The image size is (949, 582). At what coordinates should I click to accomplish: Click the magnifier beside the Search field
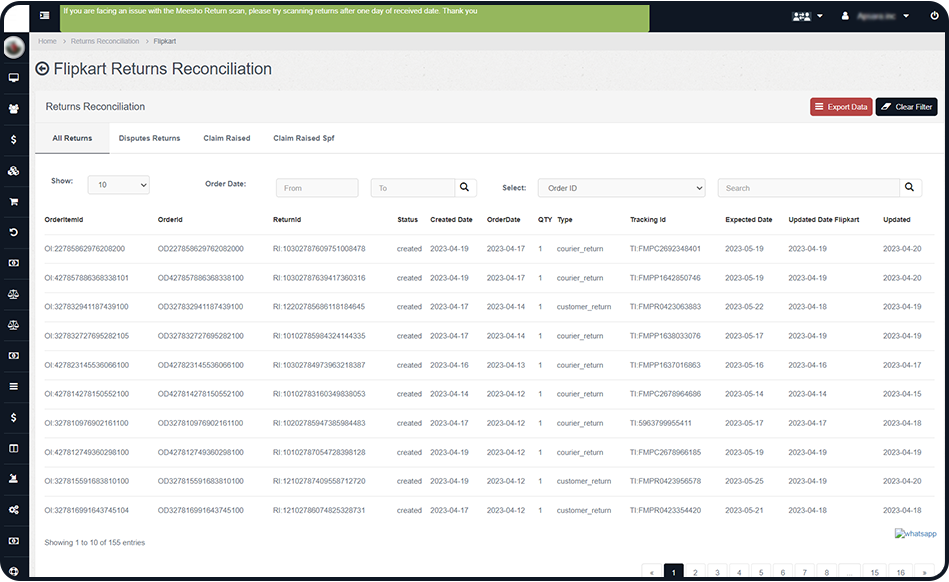(910, 188)
